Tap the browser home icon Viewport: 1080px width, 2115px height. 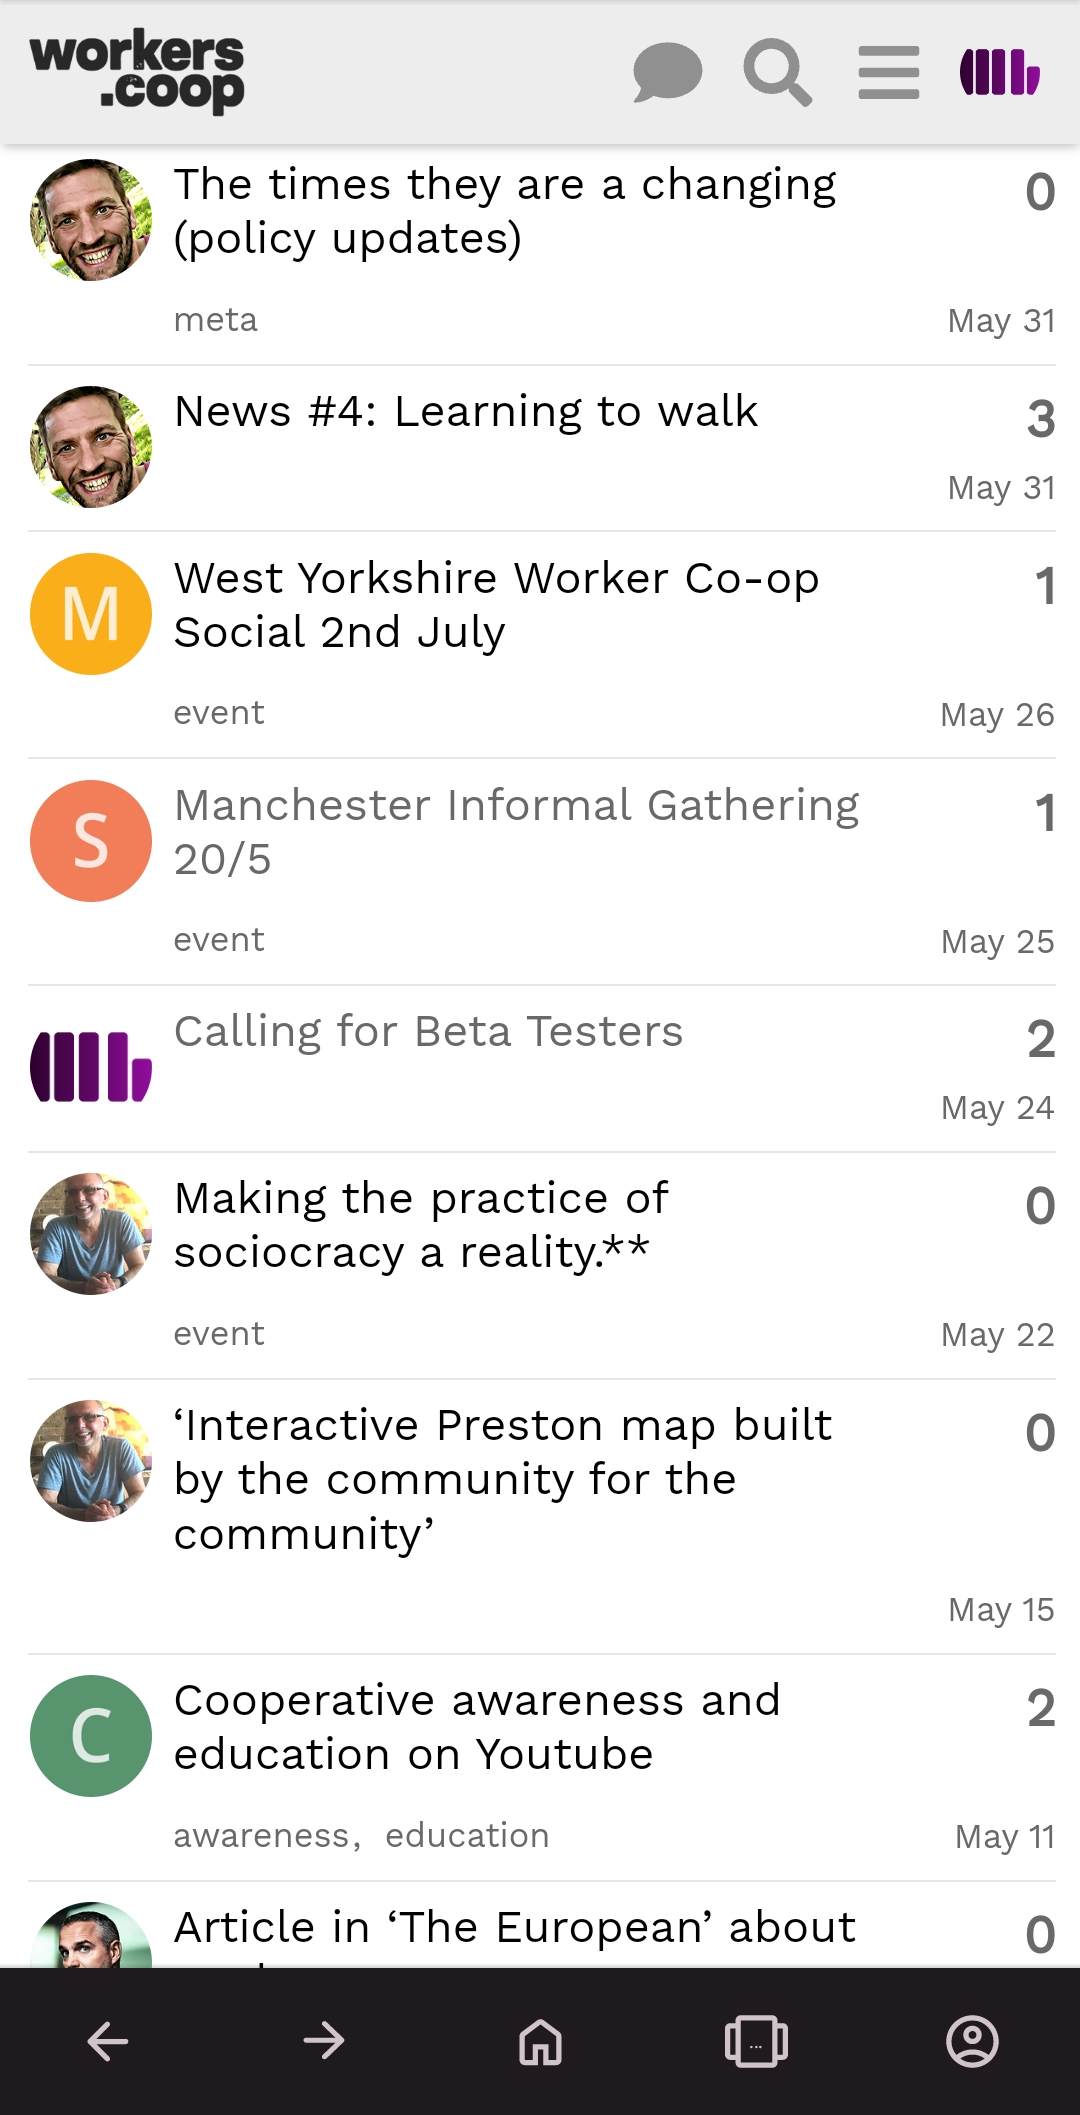540,2041
